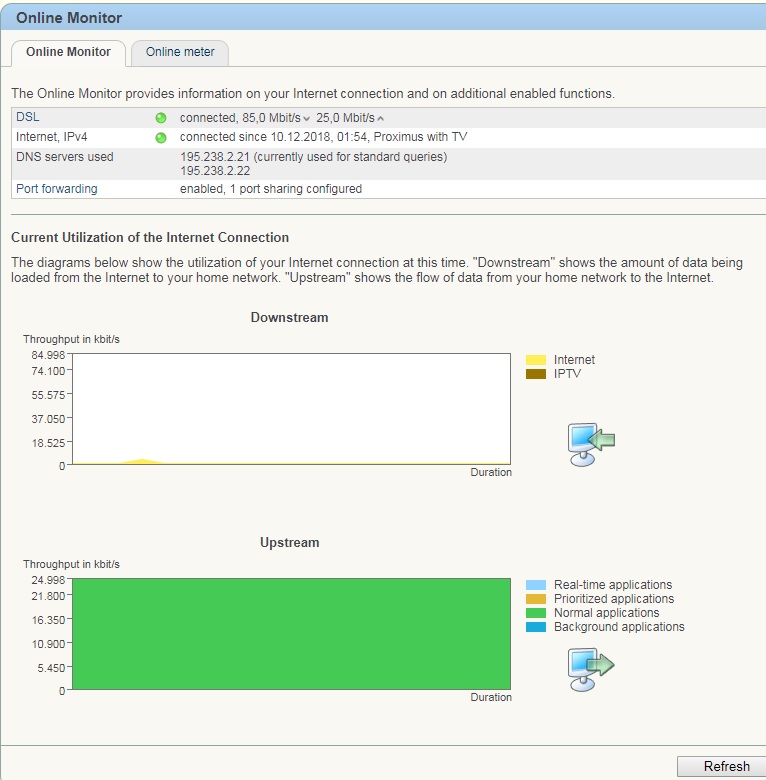
Task: Click the DSL upload speed up arrow
Action: click(380, 119)
